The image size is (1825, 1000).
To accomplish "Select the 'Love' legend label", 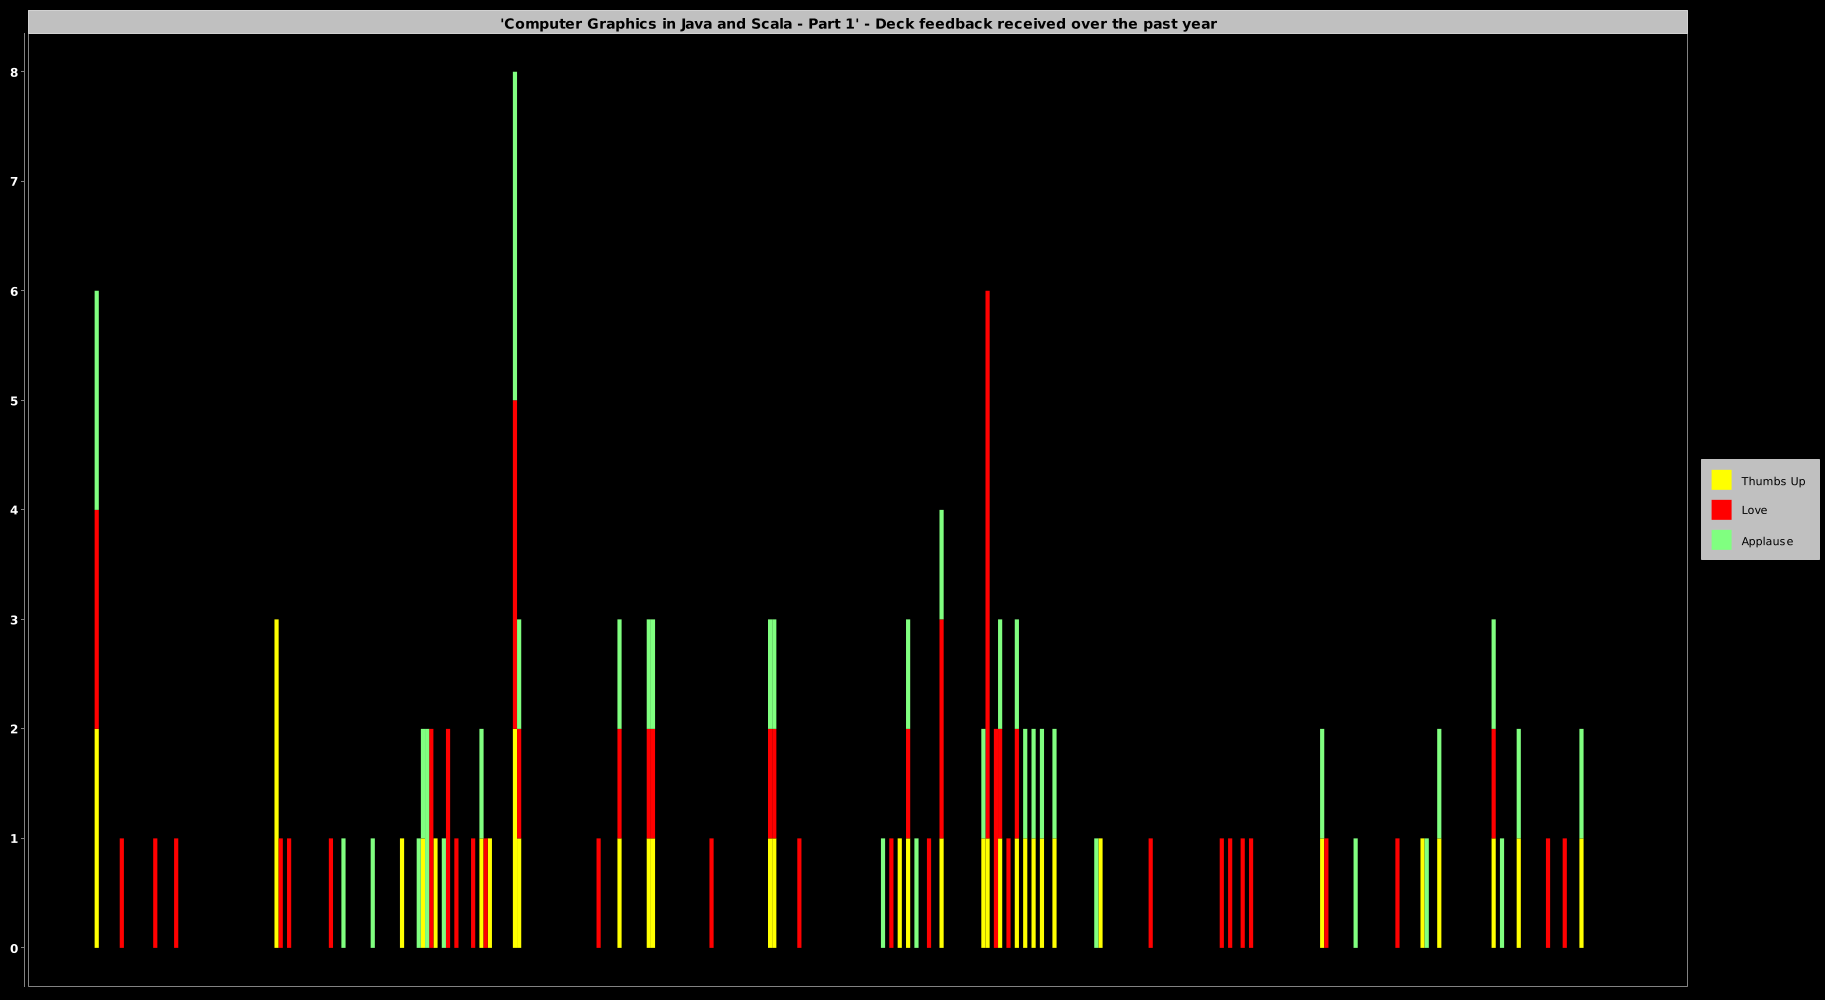I will pyautogui.click(x=1754, y=510).
